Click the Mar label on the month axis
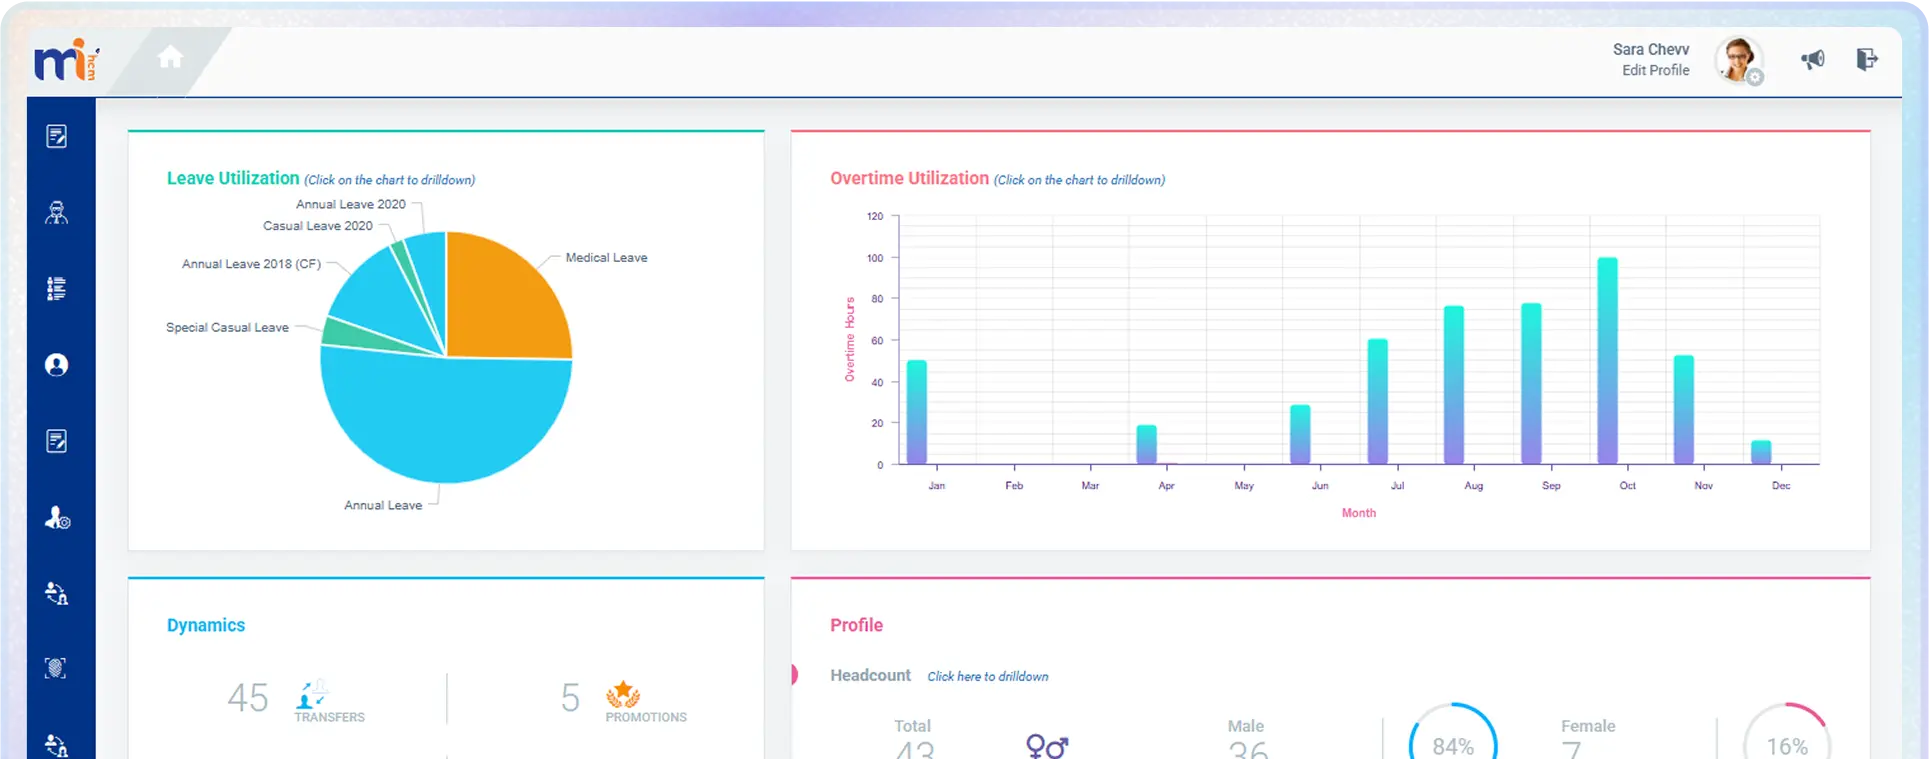The height and width of the screenshot is (759, 1929). click(x=1090, y=486)
